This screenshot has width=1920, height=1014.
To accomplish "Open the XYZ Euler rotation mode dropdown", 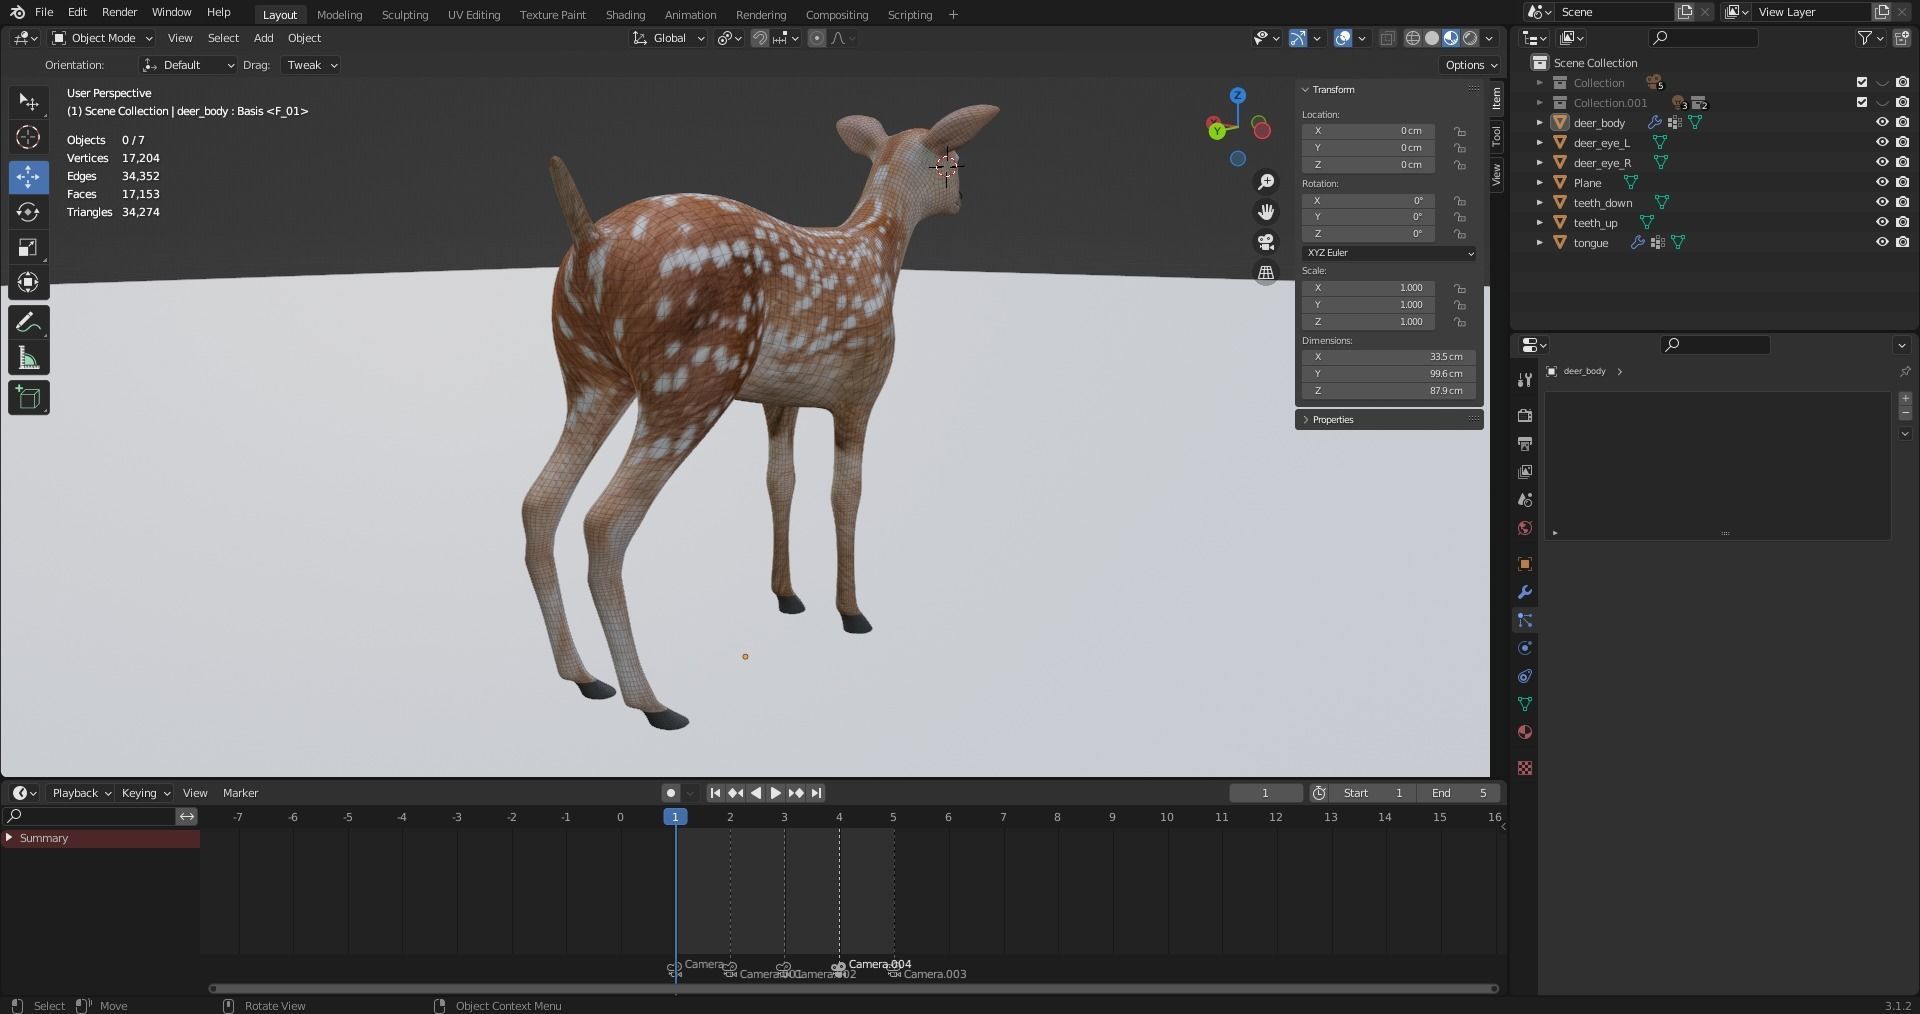I will click(x=1389, y=253).
